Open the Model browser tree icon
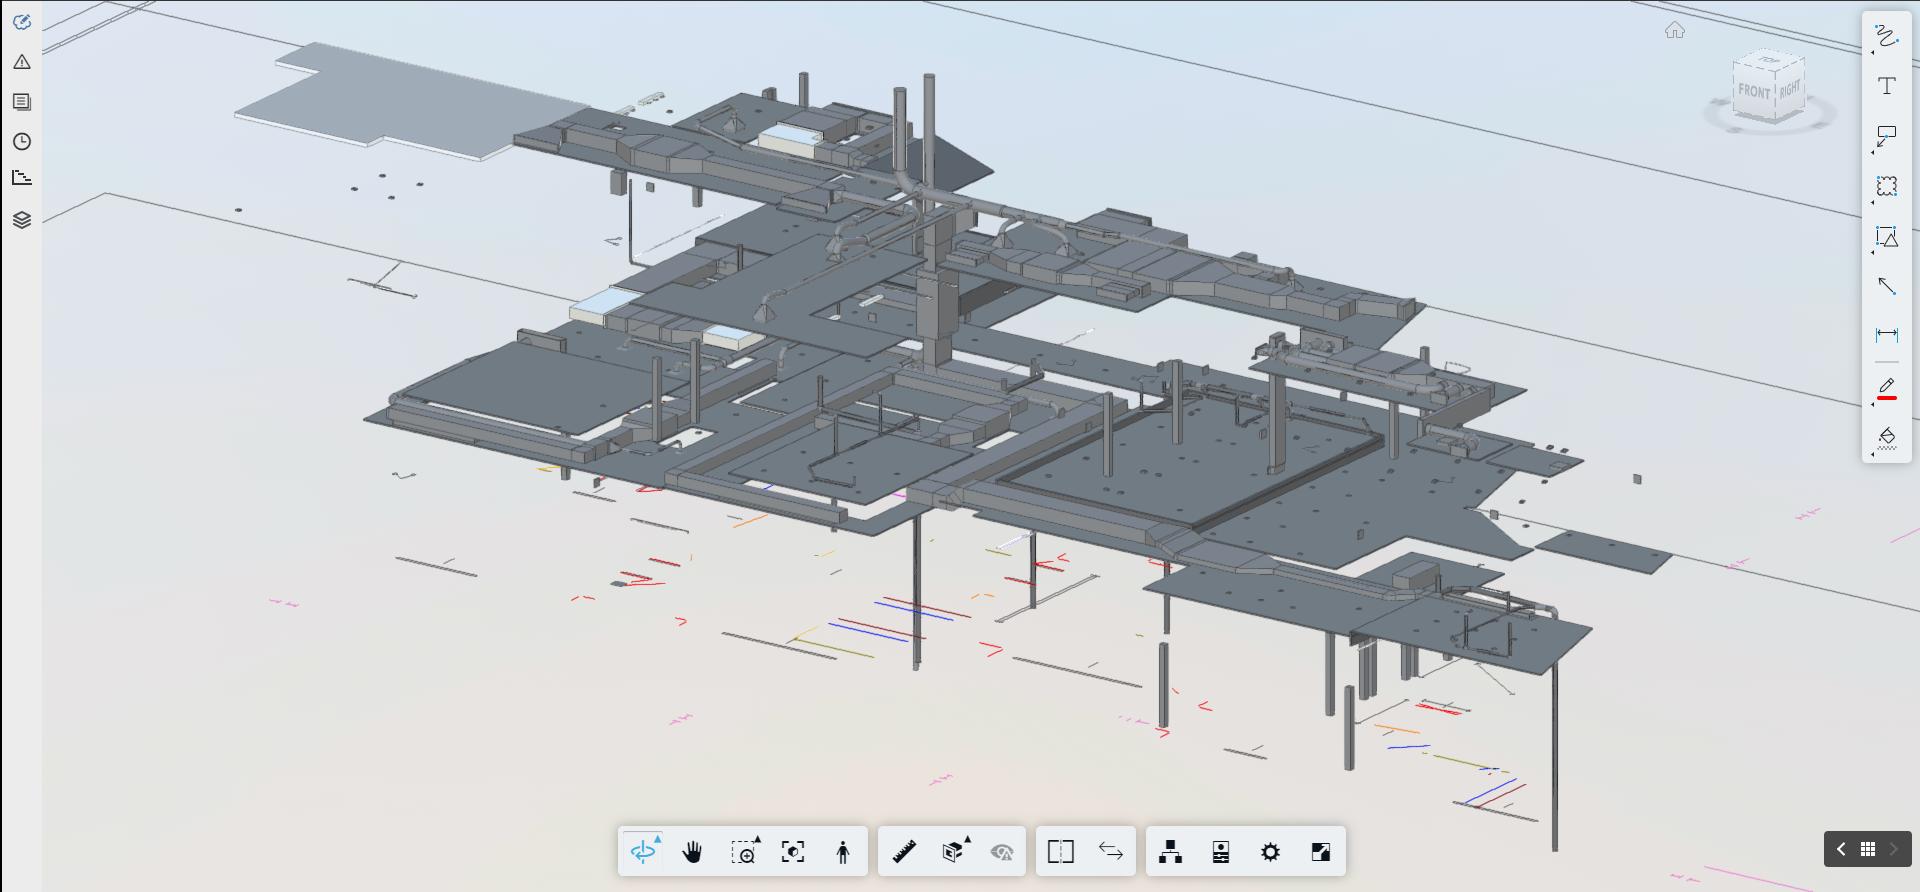Screen dimensions: 1920x892 click(x=1170, y=852)
